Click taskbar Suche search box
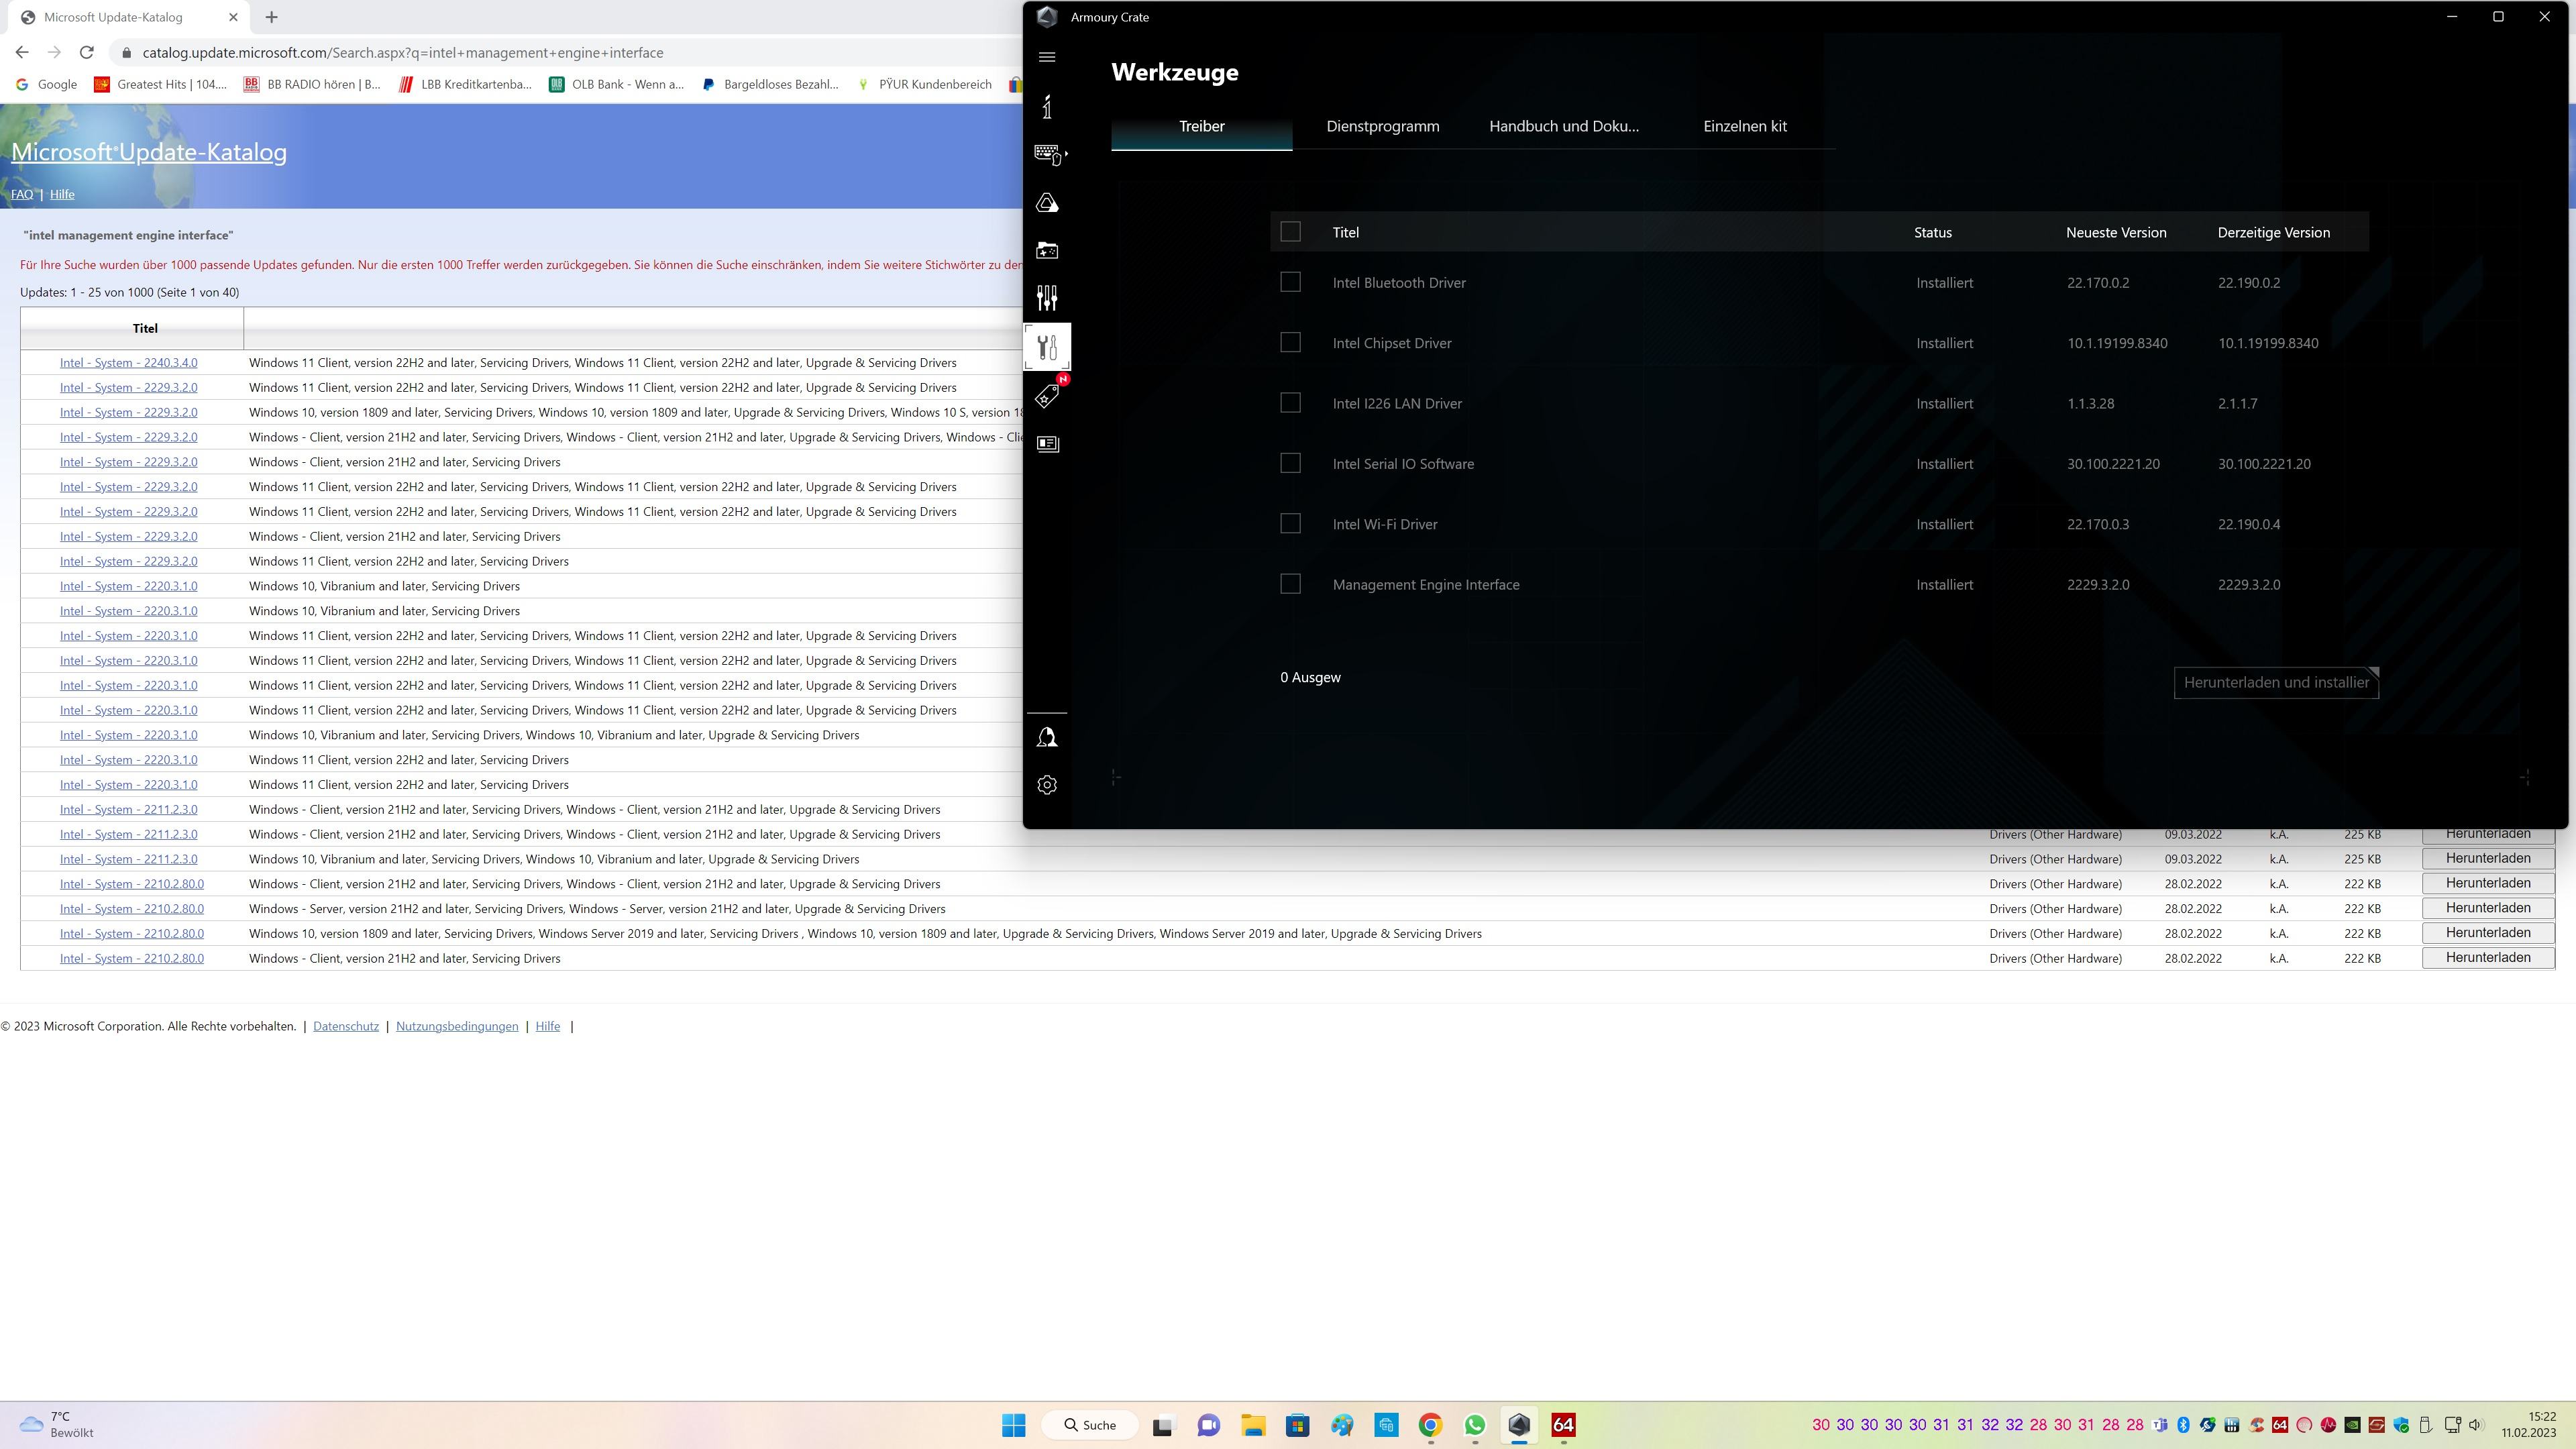This screenshot has height=1449, width=2576. pyautogui.click(x=1089, y=1425)
